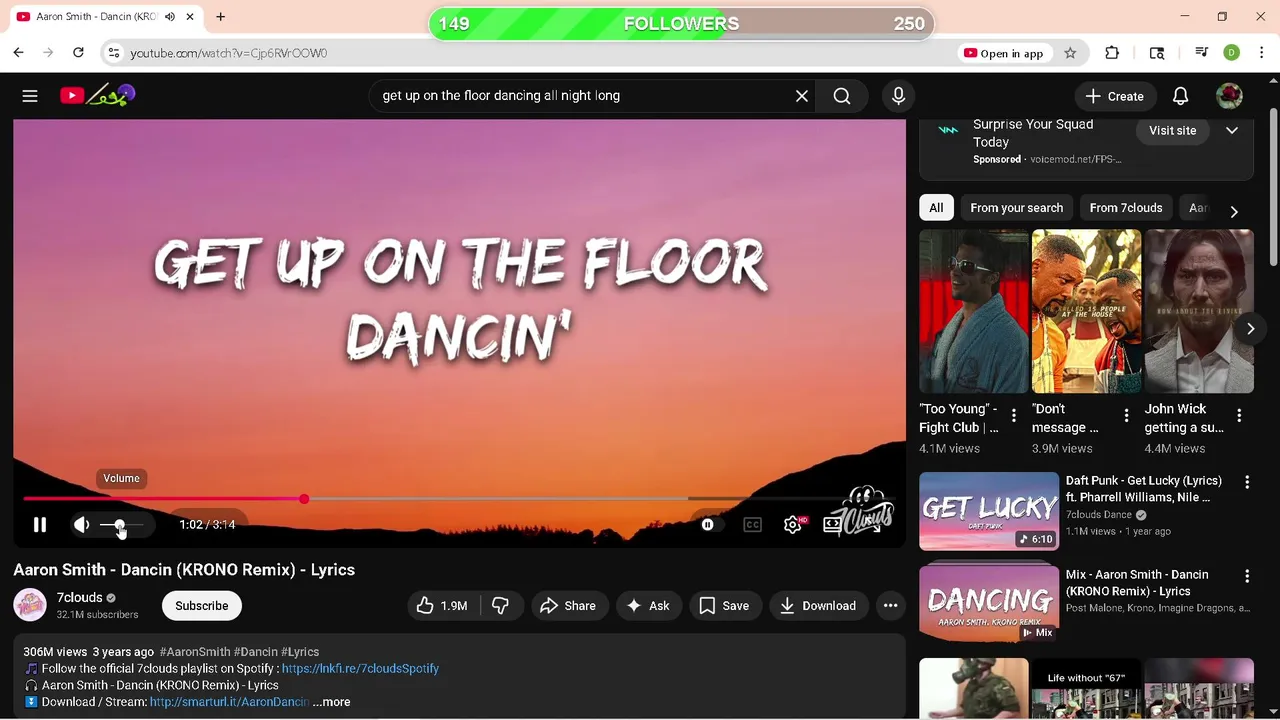The image size is (1280, 720).
Task: Select the All filter chip
Action: tap(936, 208)
